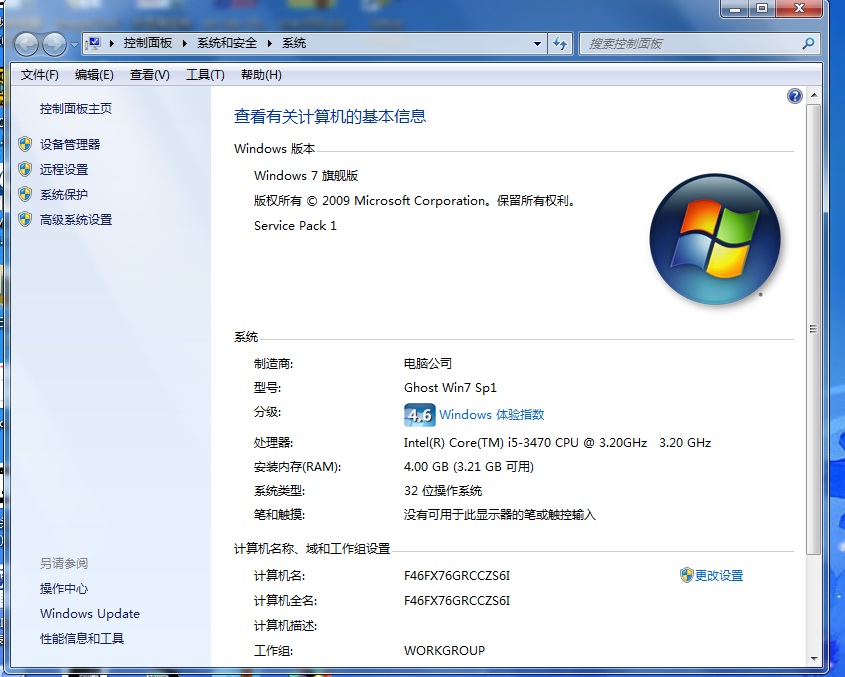Refresh the page with the refresh button
The width and height of the screenshot is (845, 677).
point(560,44)
